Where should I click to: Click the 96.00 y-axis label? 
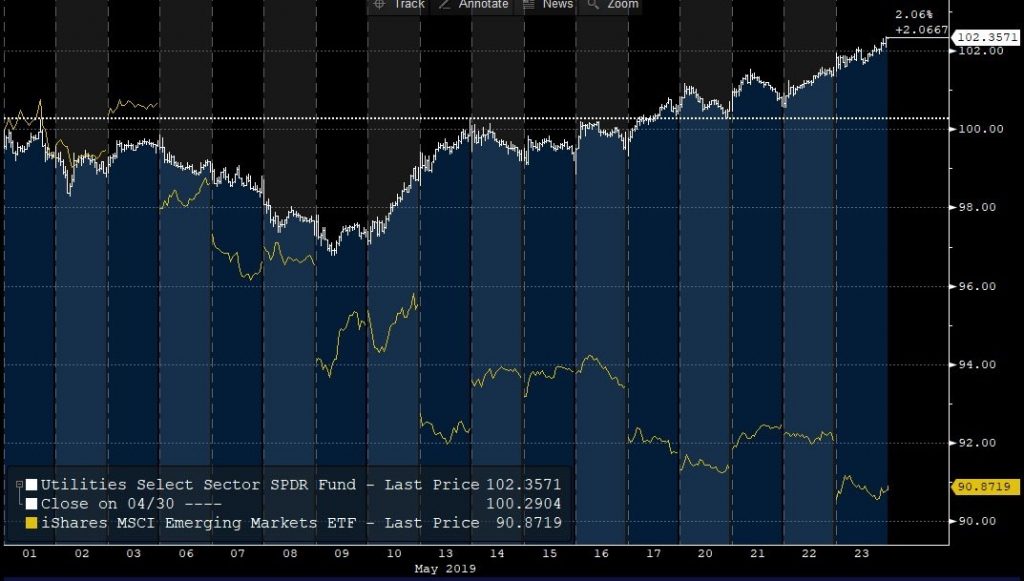click(x=977, y=287)
